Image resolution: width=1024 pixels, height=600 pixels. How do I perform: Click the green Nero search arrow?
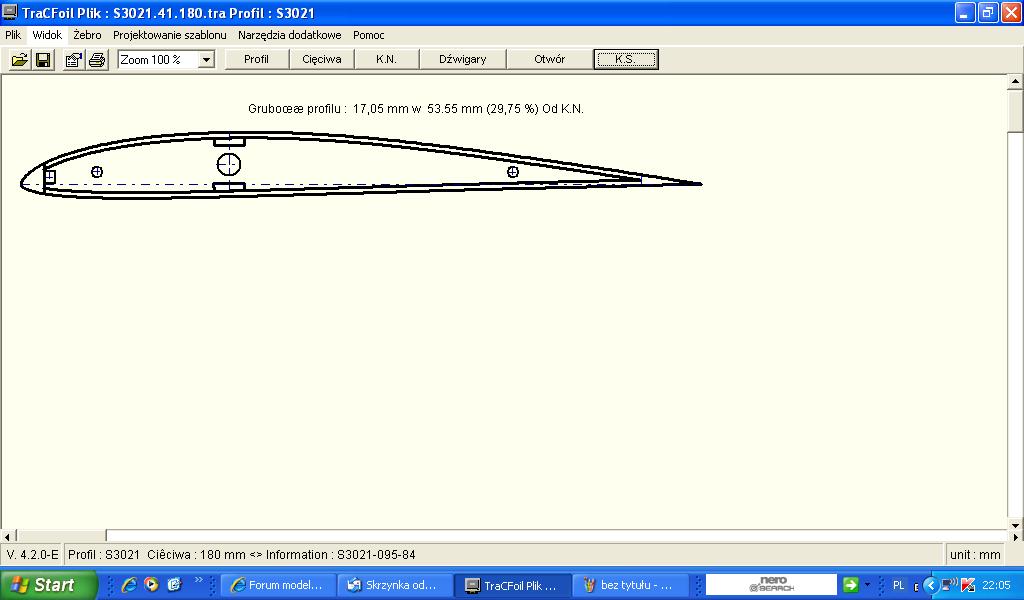850,585
